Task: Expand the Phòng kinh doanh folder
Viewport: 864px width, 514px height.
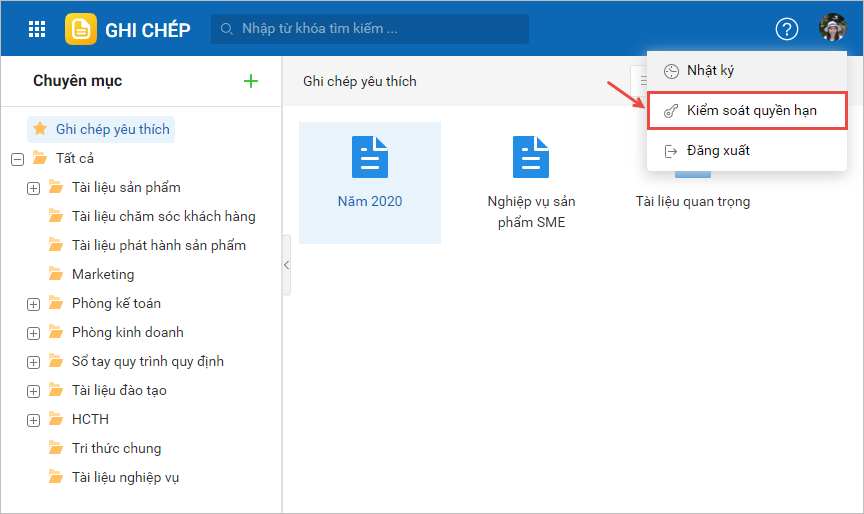Action: tap(33, 333)
